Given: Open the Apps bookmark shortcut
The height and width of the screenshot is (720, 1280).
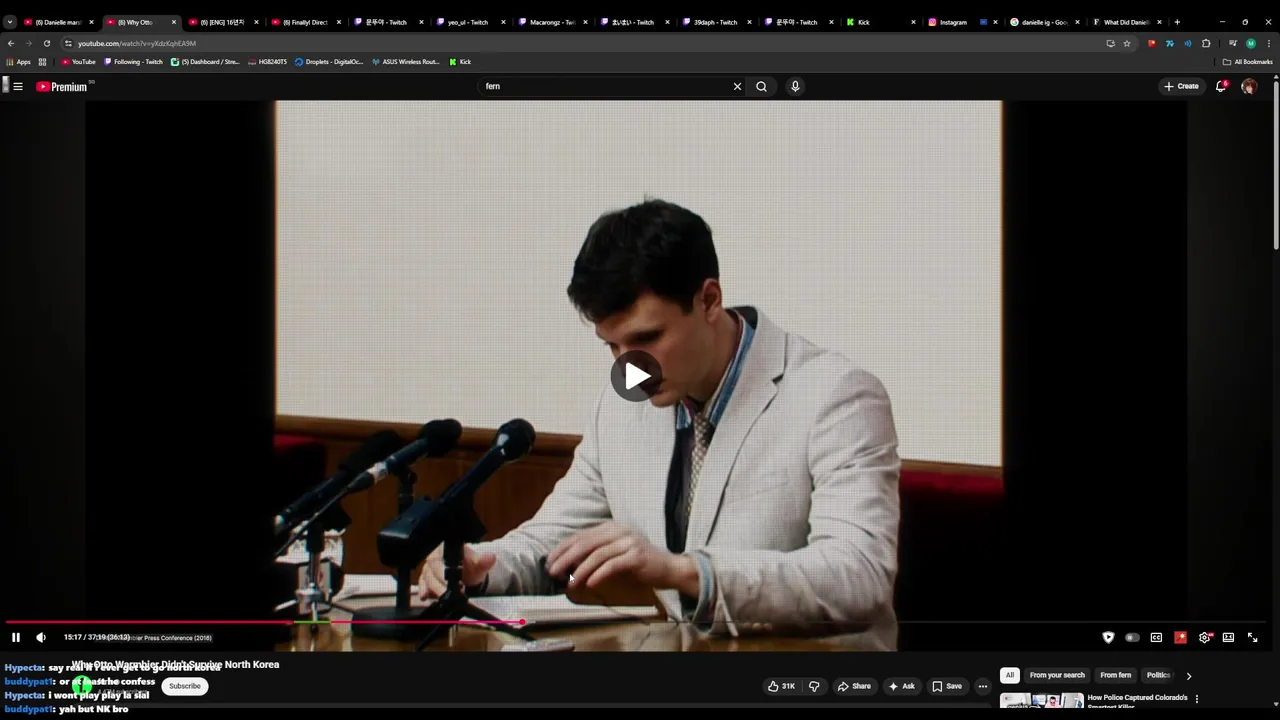Looking at the screenshot, I should 19,62.
